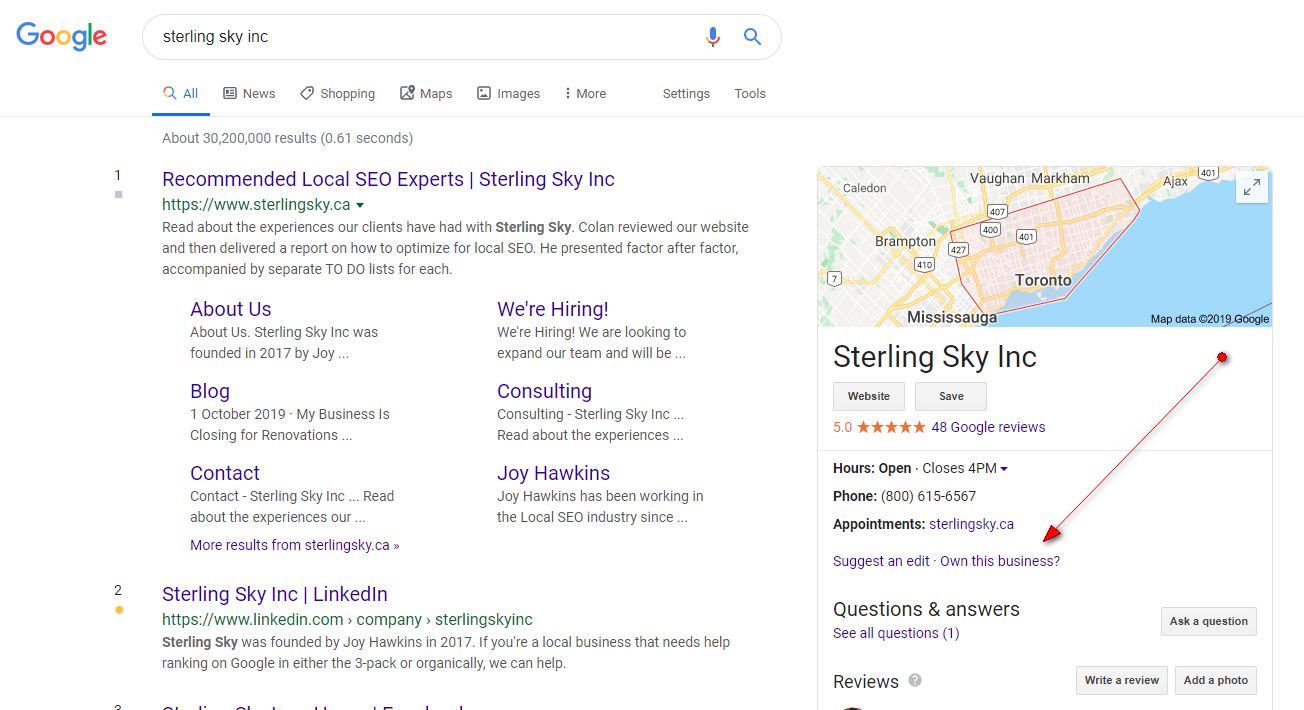
Task: Open search Tools
Action: [750, 94]
